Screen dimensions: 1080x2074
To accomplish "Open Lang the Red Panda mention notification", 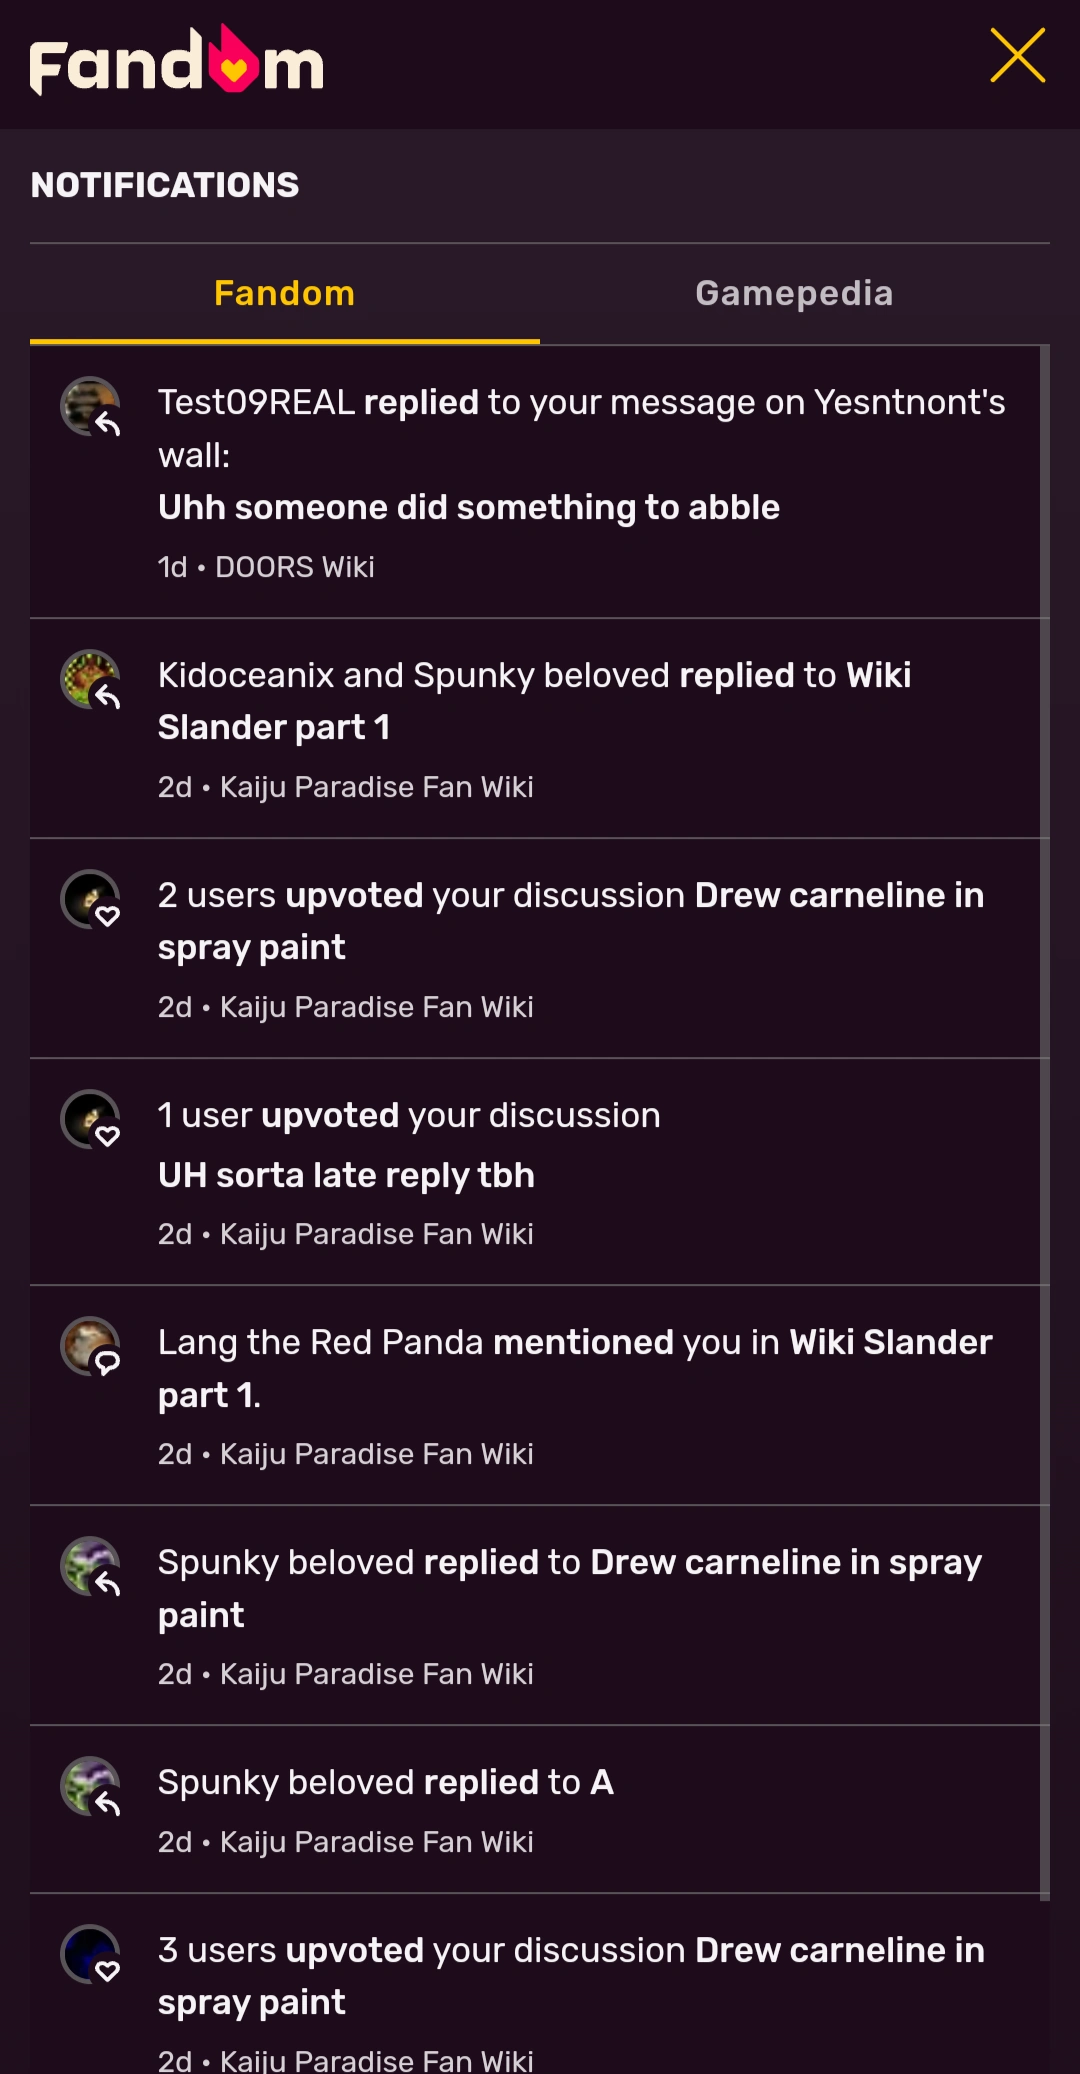I will [574, 1368].
